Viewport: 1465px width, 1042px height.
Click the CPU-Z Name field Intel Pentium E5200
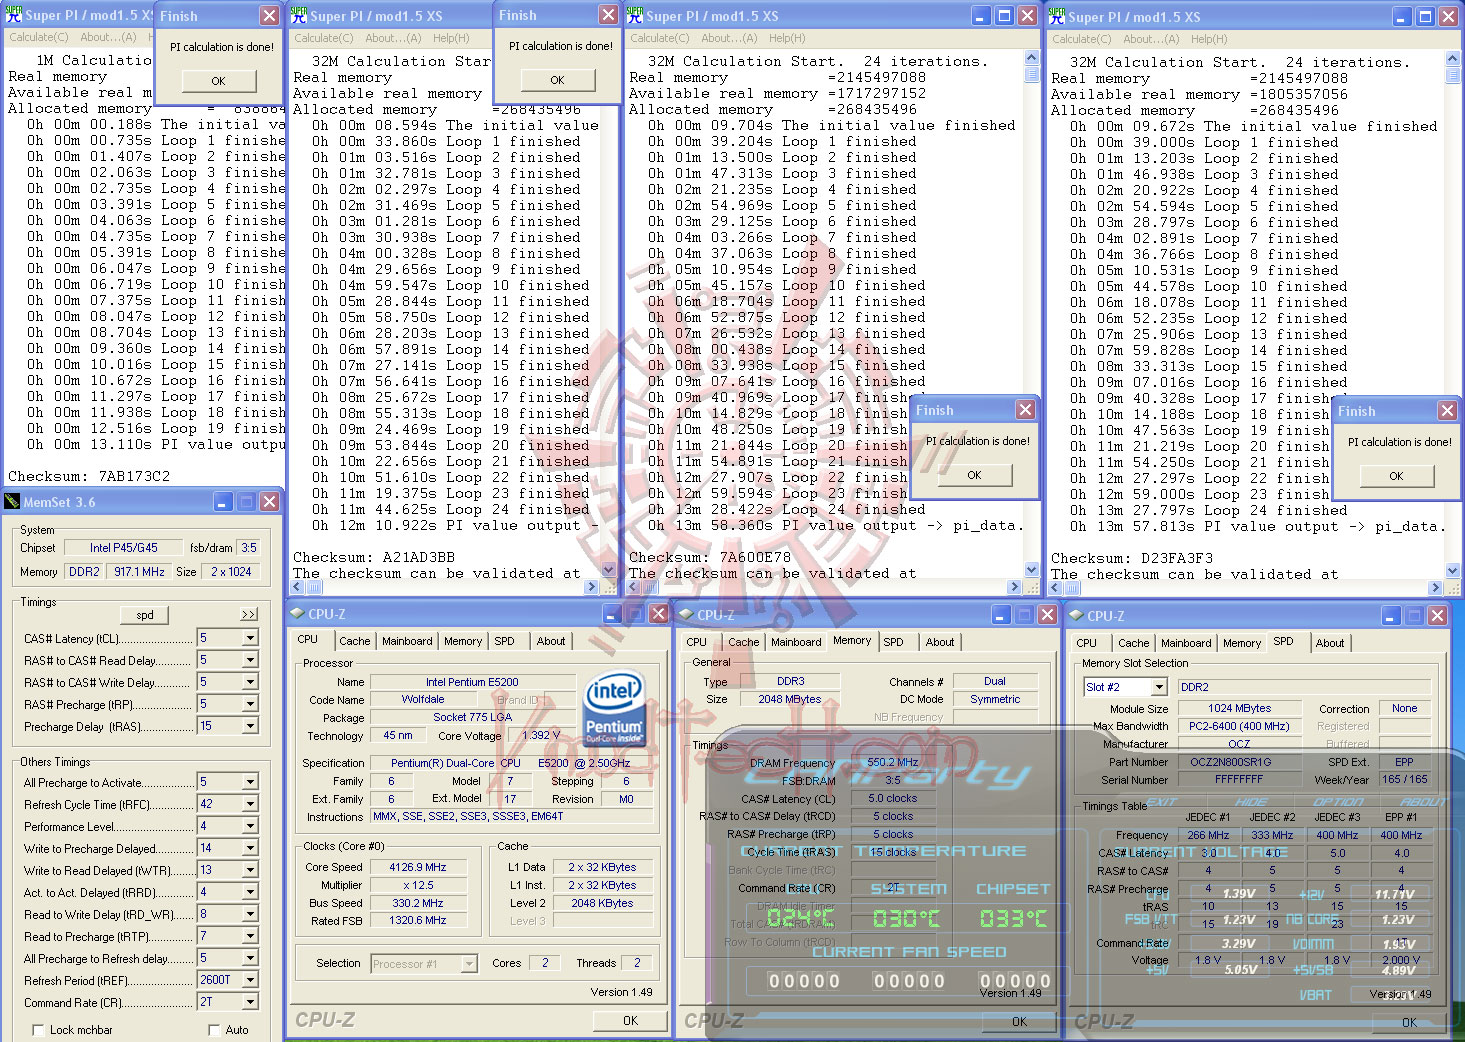click(x=472, y=682)
